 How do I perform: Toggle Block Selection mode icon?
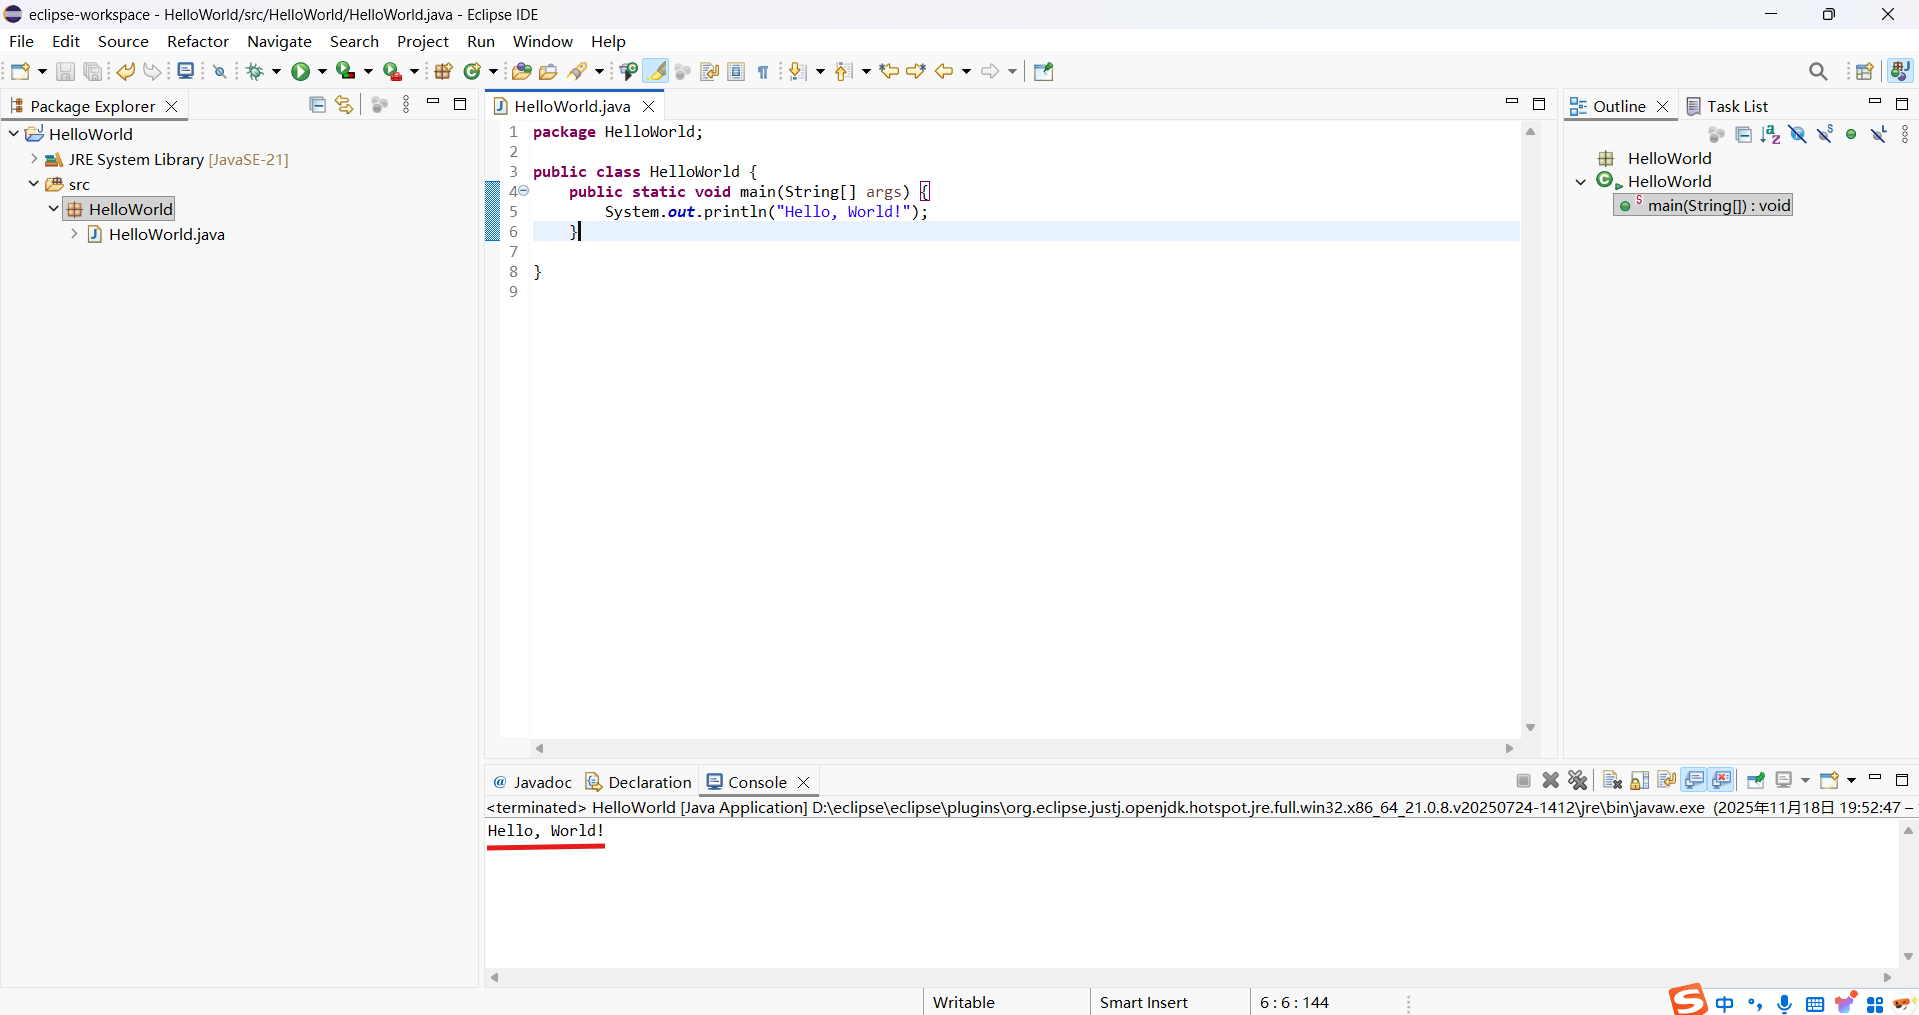point(737,71)
